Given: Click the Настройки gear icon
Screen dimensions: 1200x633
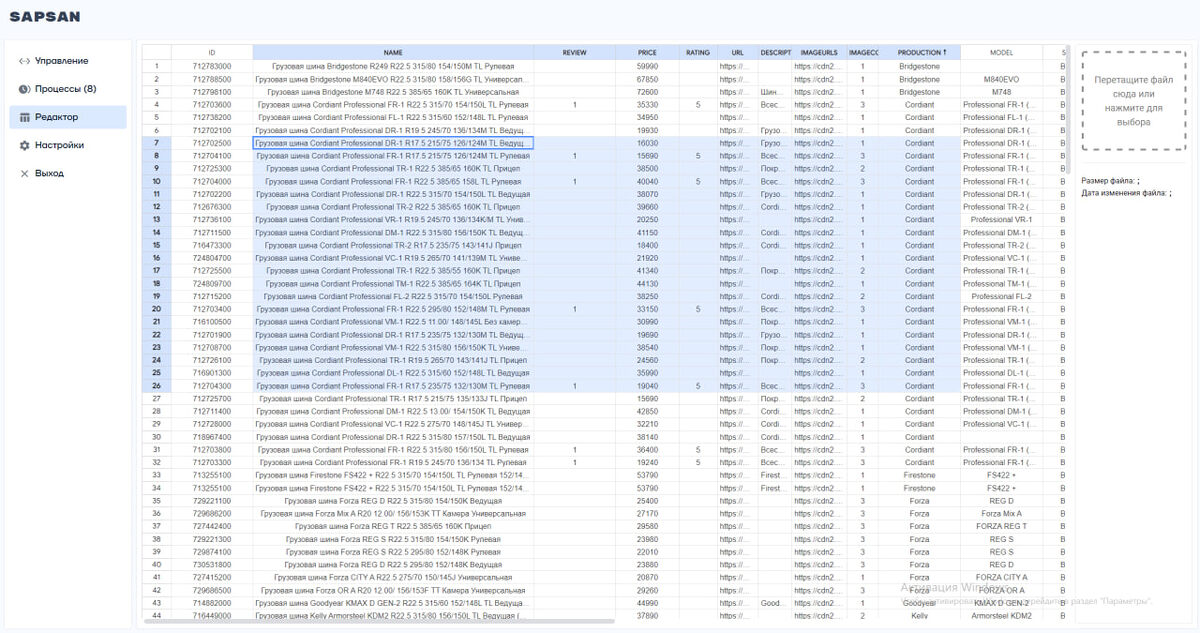Looking at the screenshot, I should [x=25, y=145].
